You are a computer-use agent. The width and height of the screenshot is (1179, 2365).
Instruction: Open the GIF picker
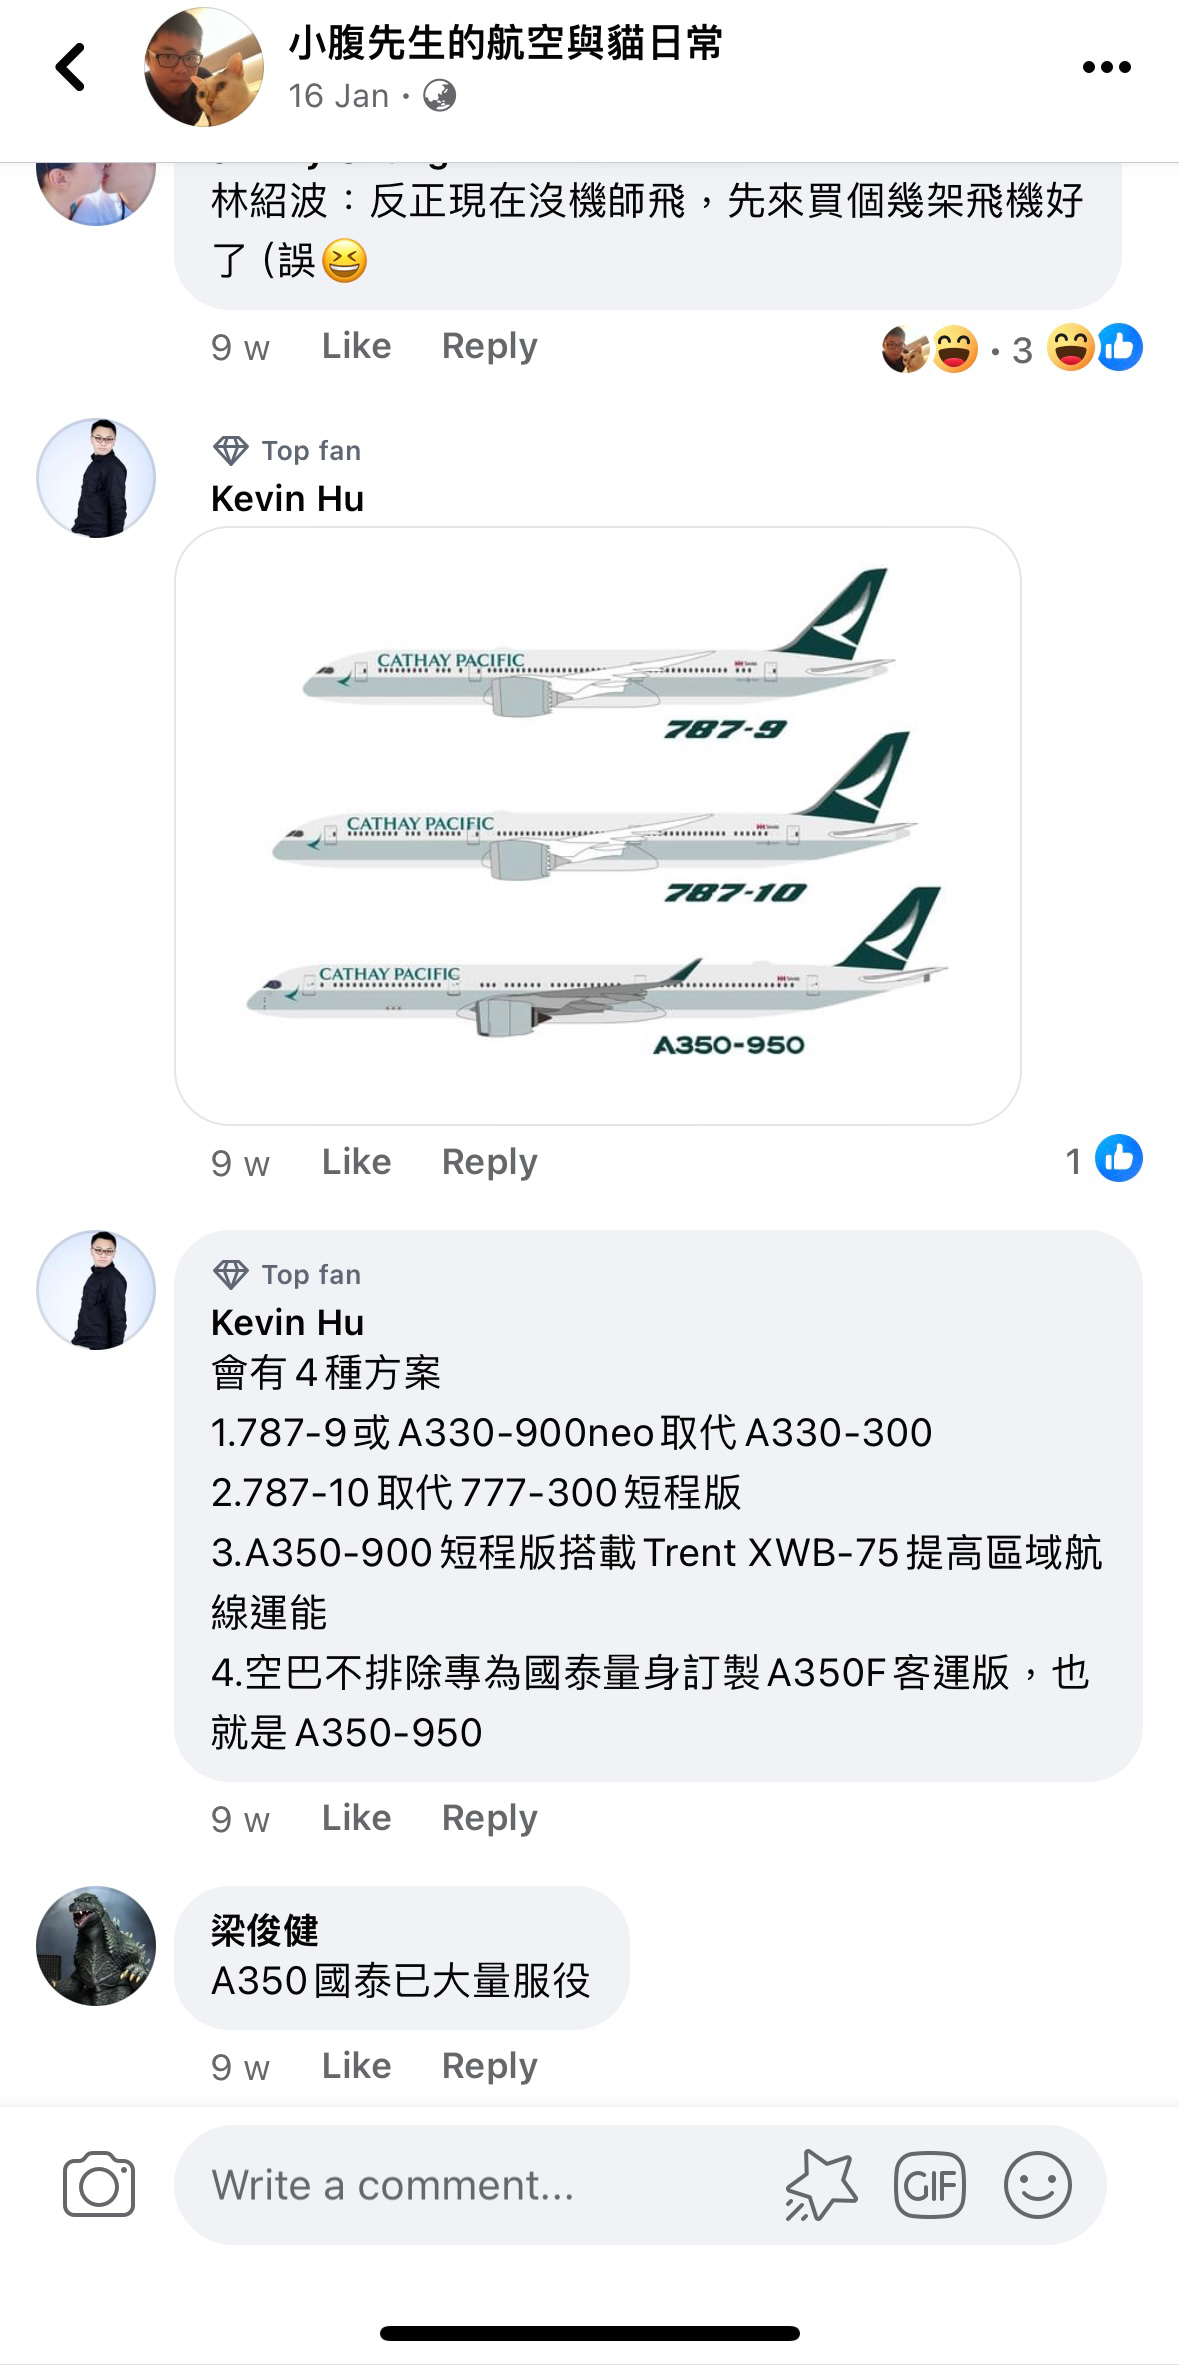[x=930, y=2185]
